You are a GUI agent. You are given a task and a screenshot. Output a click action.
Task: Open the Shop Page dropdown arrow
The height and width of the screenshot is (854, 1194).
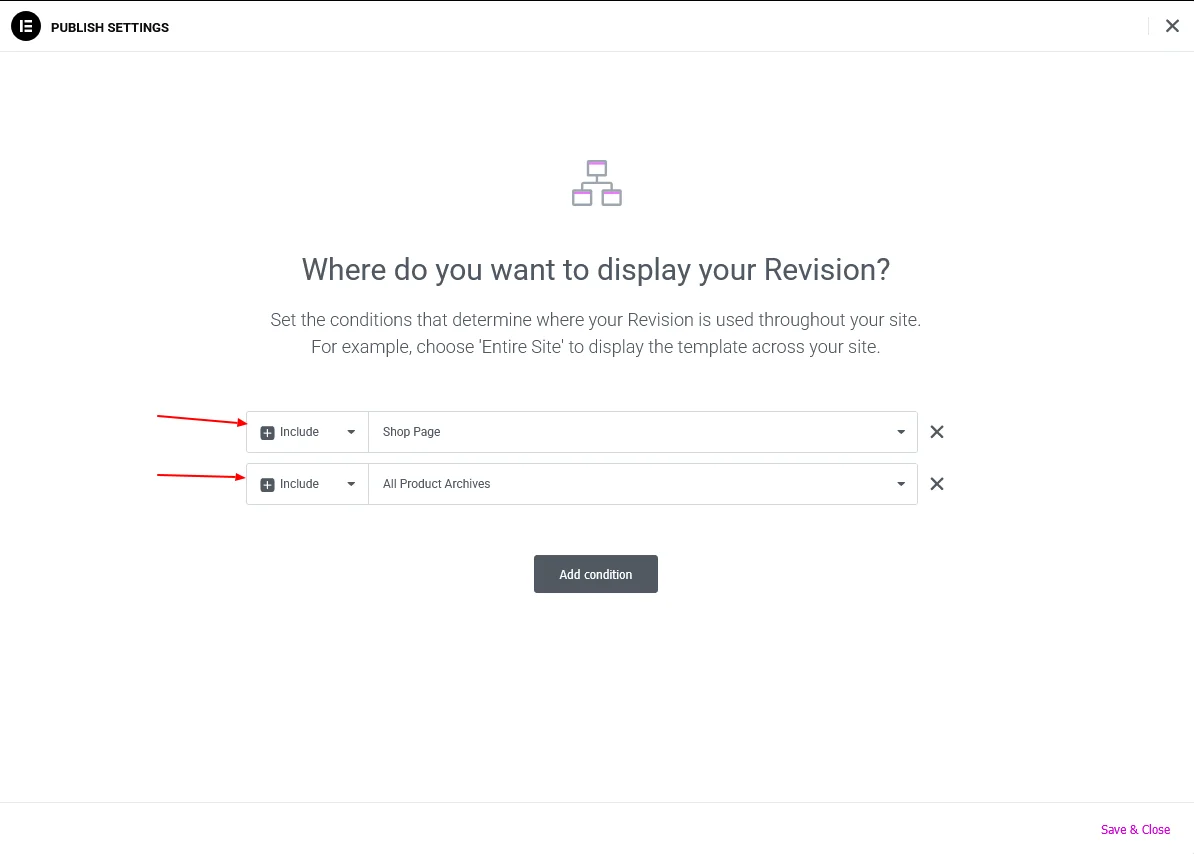point(901,432)
